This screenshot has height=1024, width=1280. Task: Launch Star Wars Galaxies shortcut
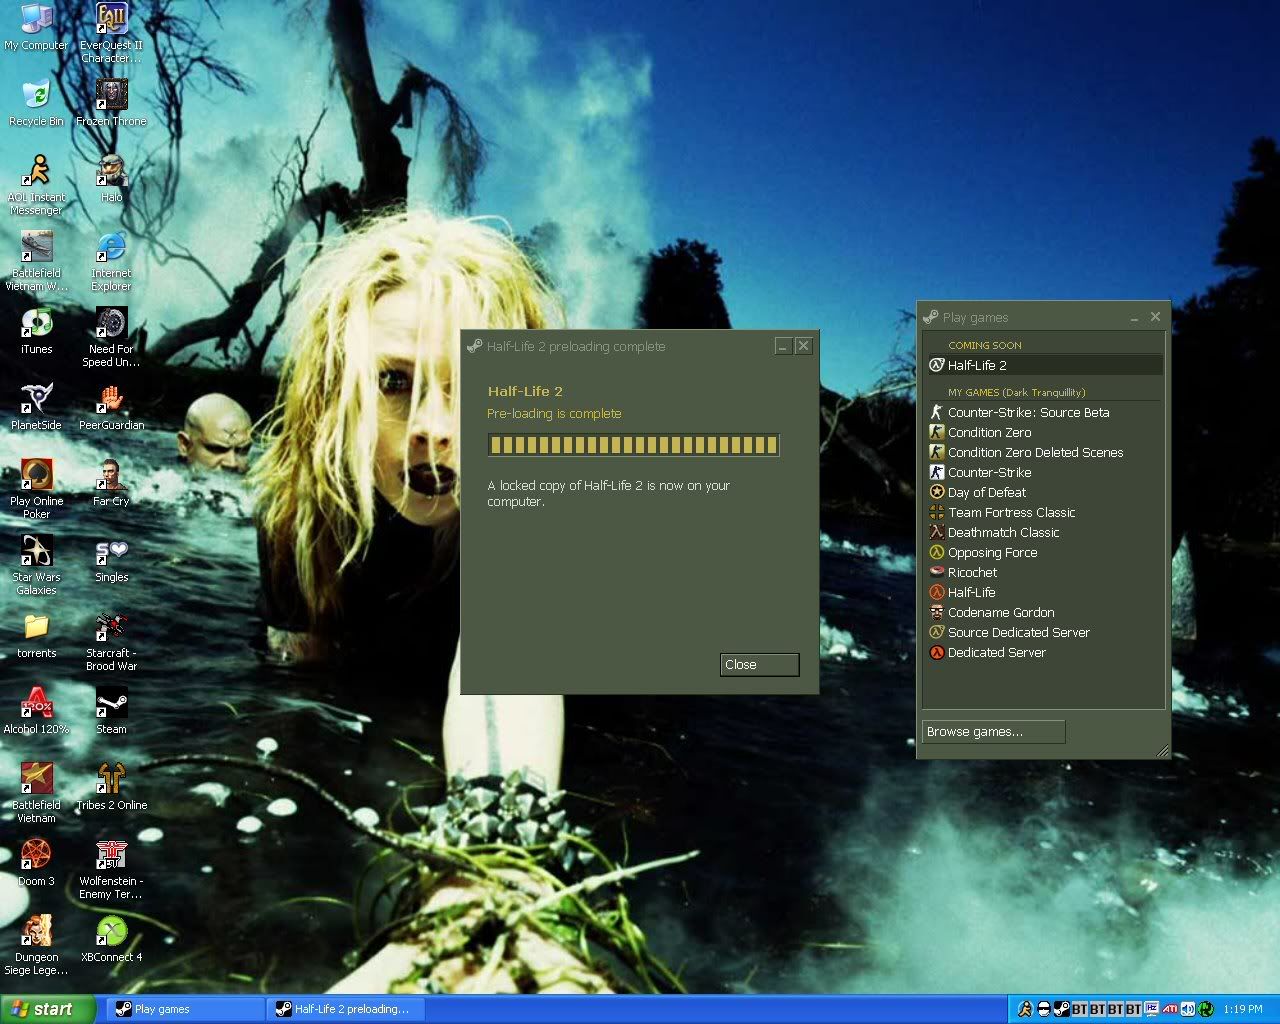36,565
